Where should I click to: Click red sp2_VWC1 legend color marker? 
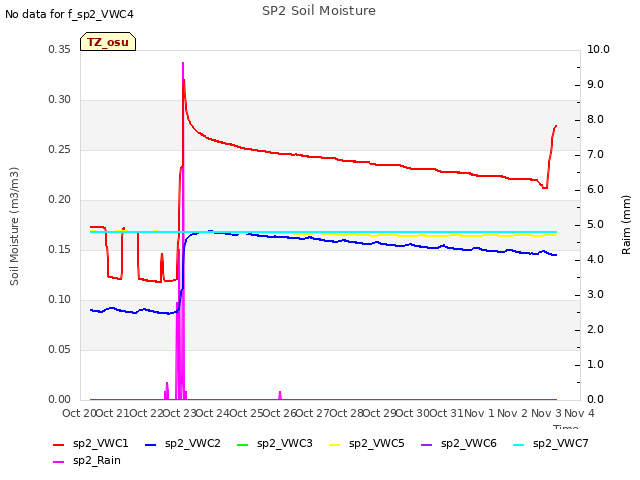59,444
